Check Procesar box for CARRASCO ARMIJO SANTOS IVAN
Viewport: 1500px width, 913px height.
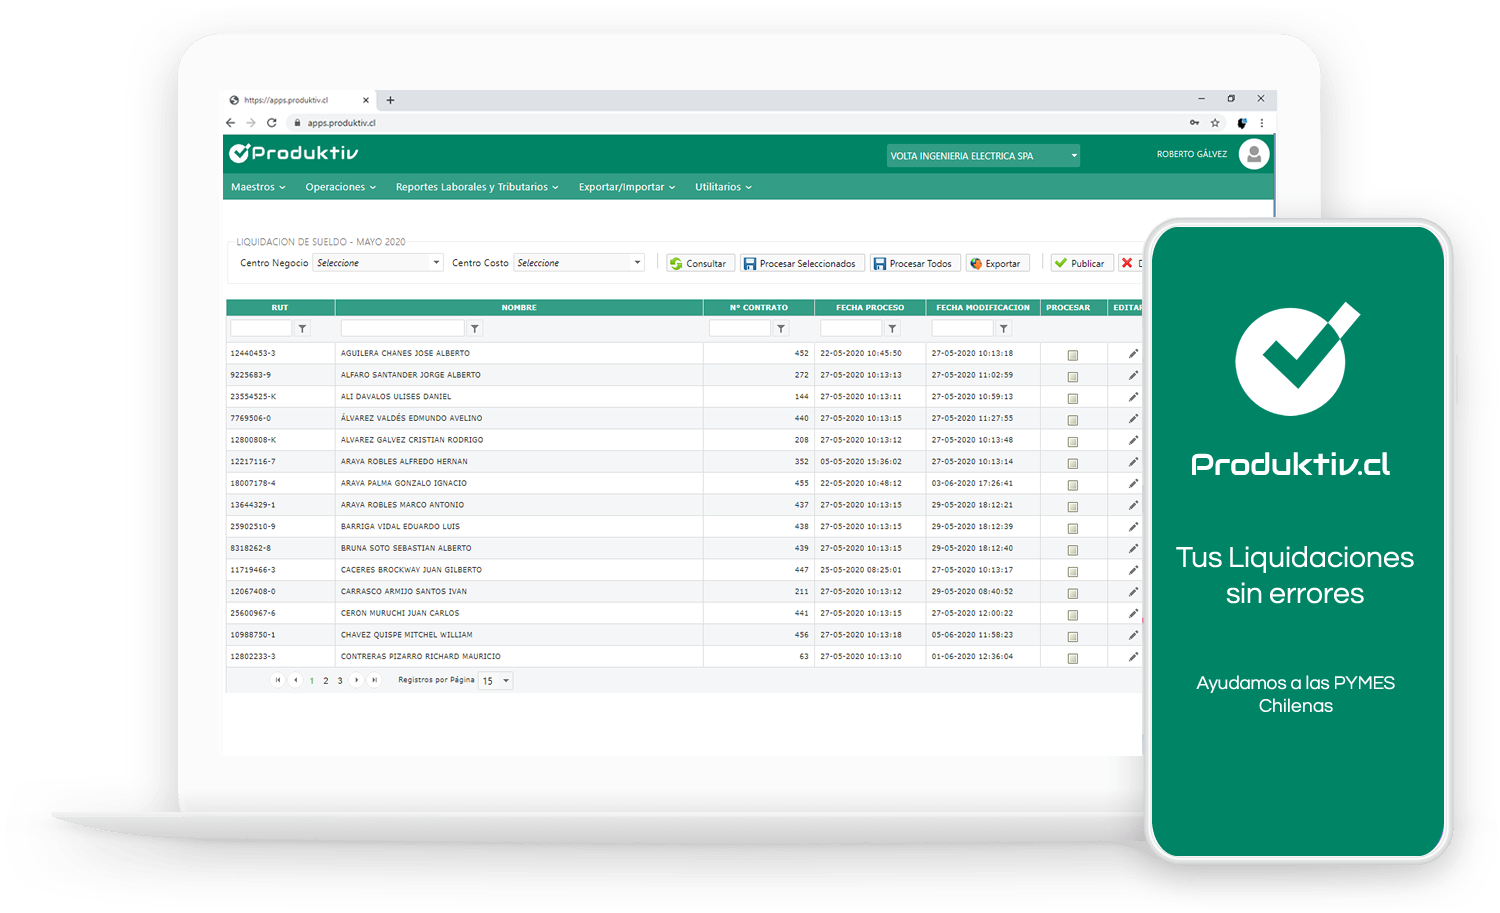coord(1073,593)
